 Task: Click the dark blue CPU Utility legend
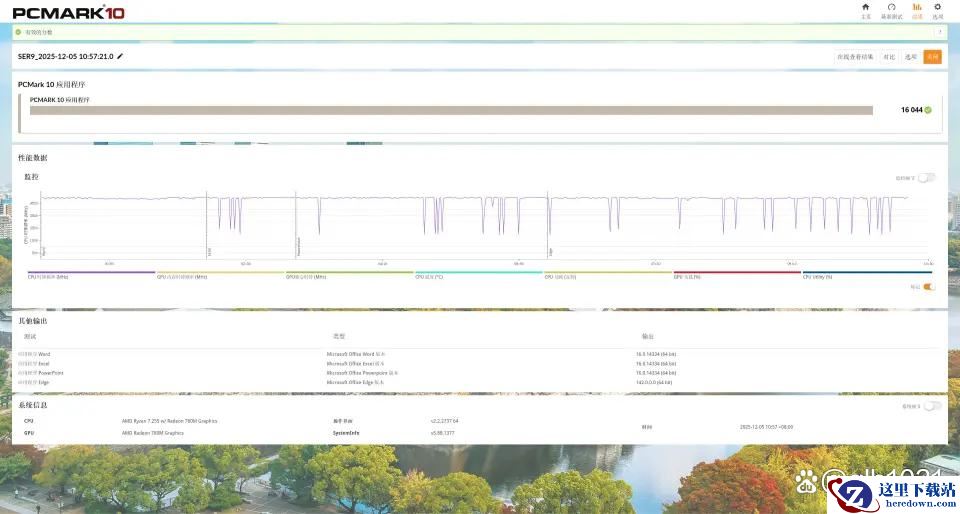(x=867, y=275)
